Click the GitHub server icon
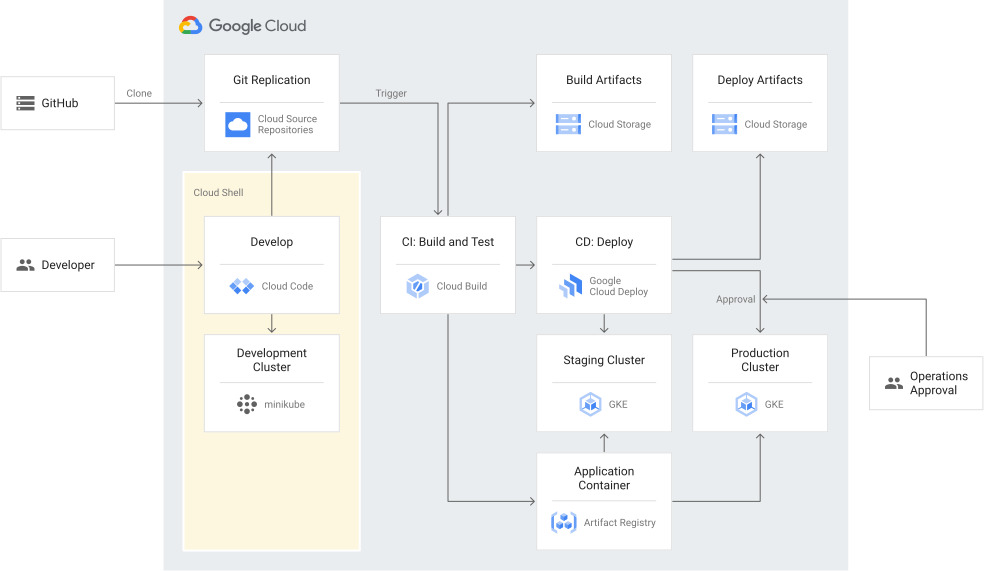Screen dimensions: 984x571 point(26,103)
